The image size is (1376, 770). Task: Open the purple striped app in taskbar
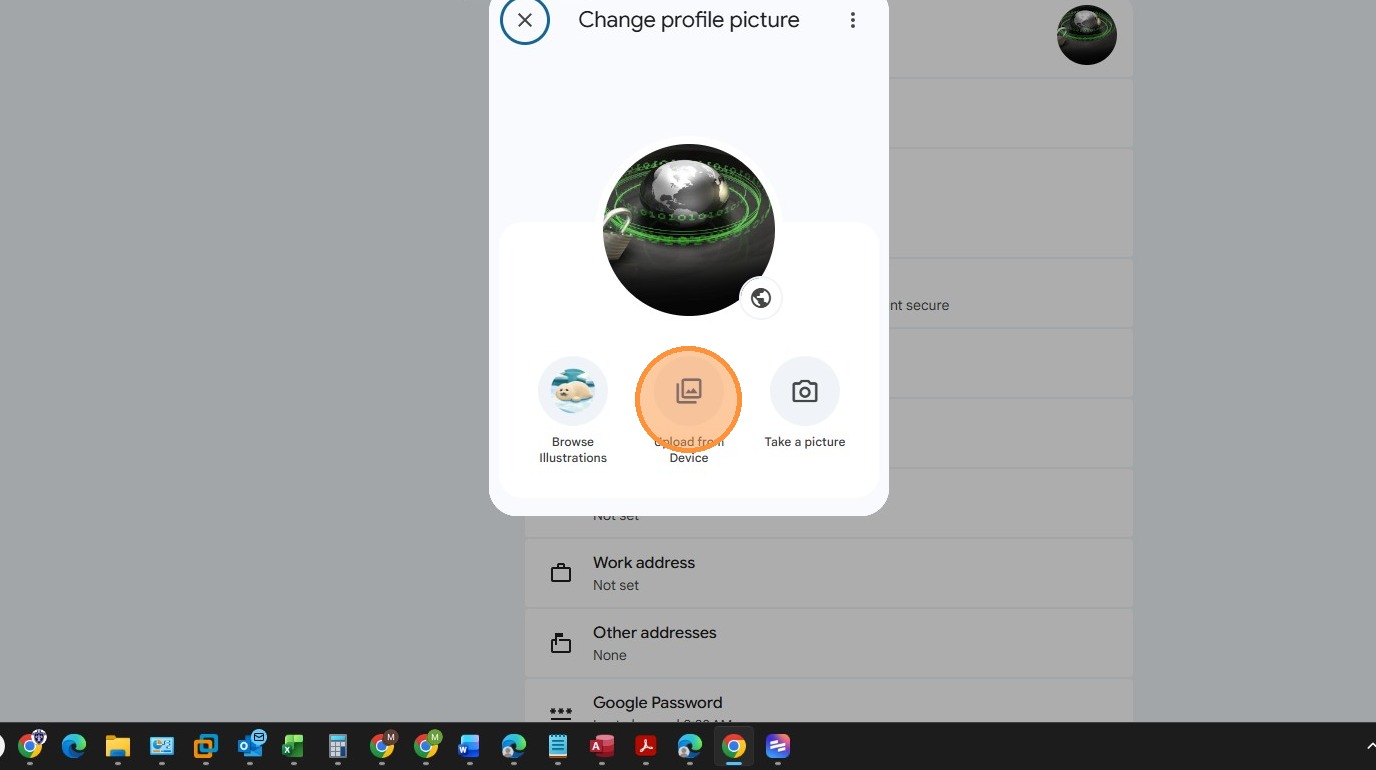(778, 745)
